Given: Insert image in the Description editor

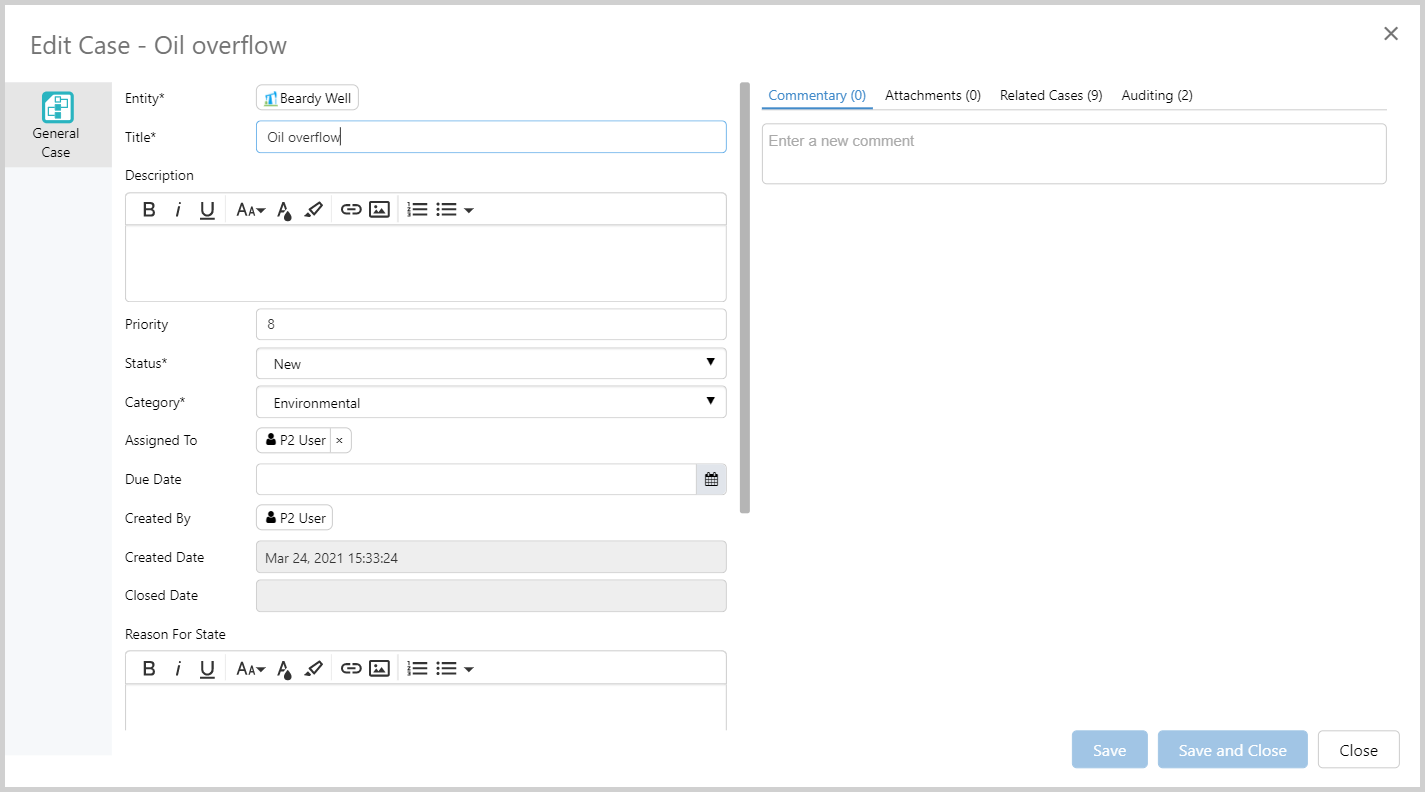Looking at the screenshot, I should 379,209.
